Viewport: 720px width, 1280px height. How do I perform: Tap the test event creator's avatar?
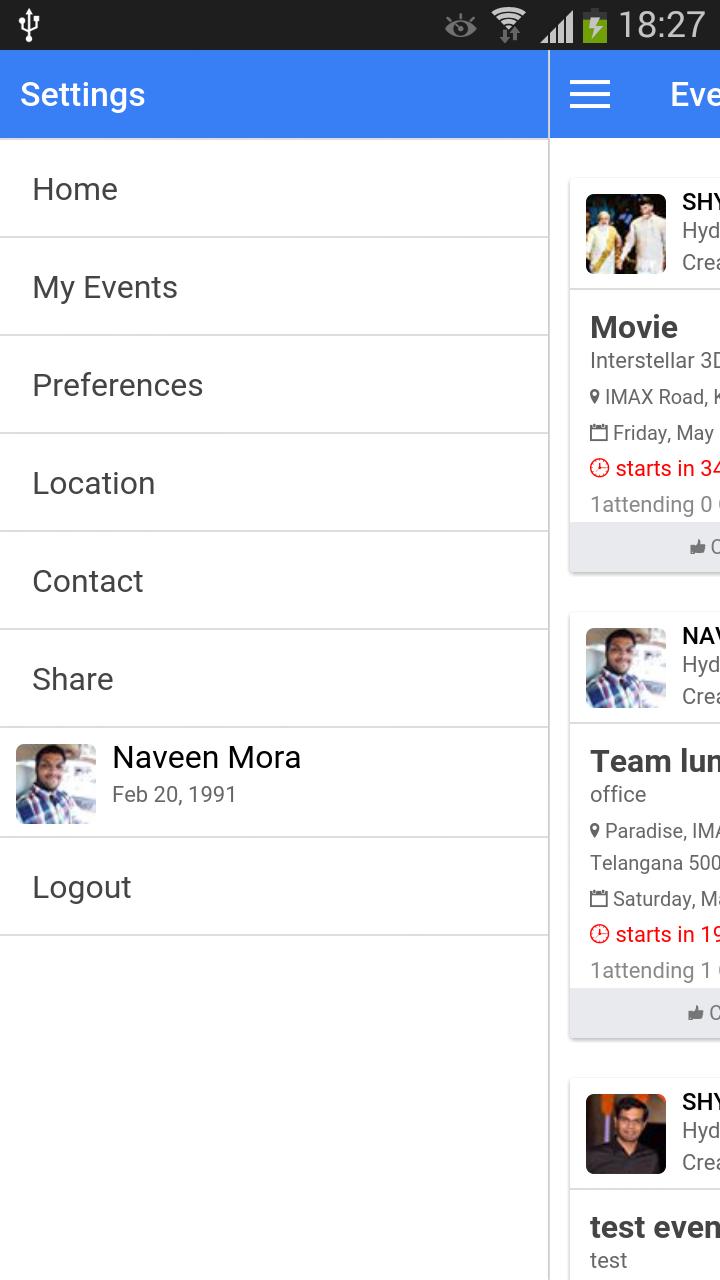tap(626, 1134)
